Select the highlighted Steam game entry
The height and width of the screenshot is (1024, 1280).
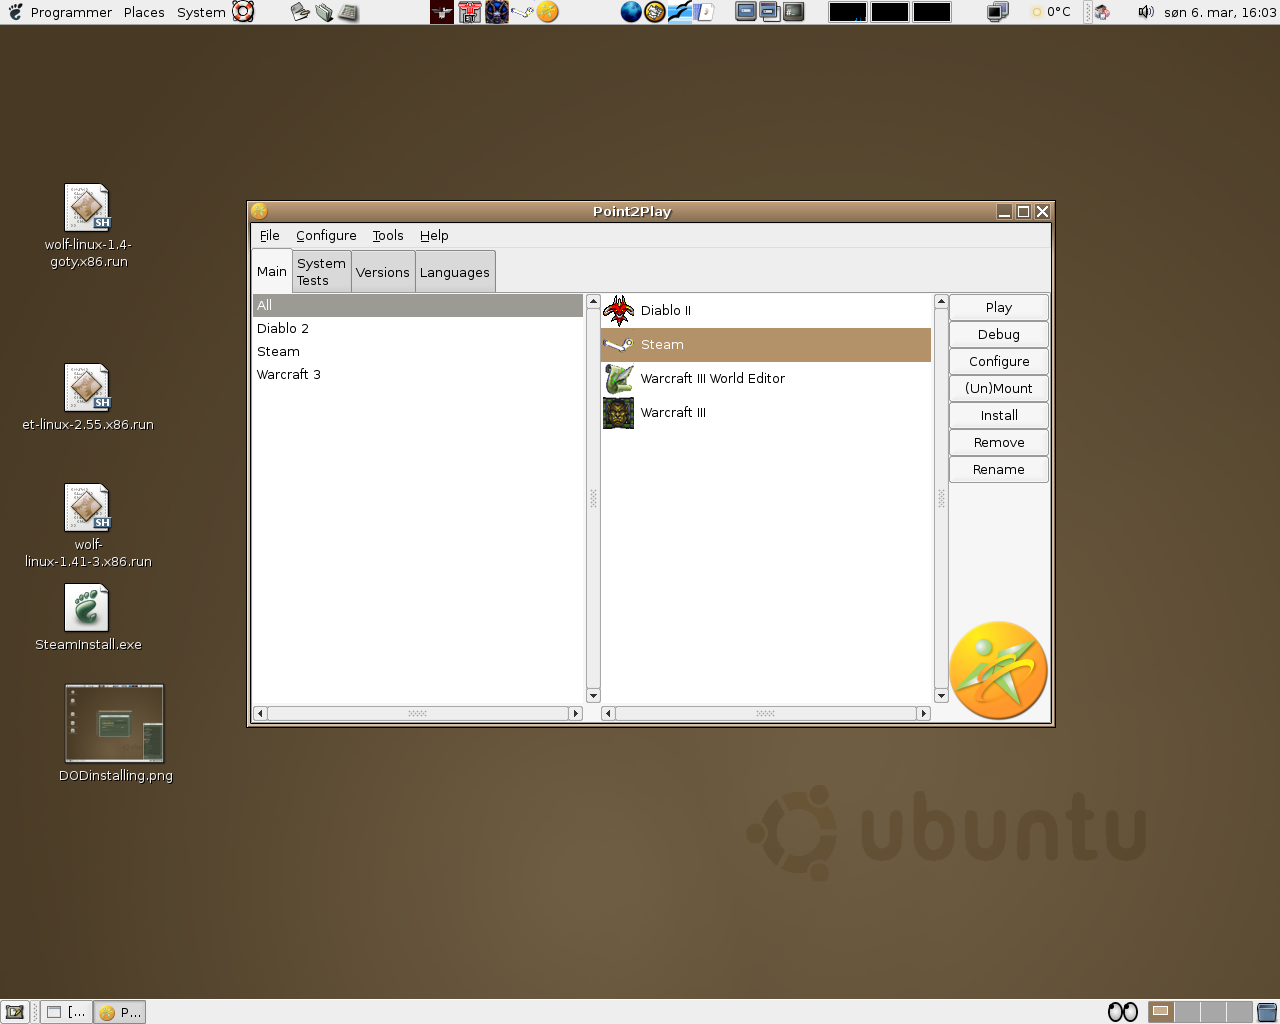click(x=766, y=345)
